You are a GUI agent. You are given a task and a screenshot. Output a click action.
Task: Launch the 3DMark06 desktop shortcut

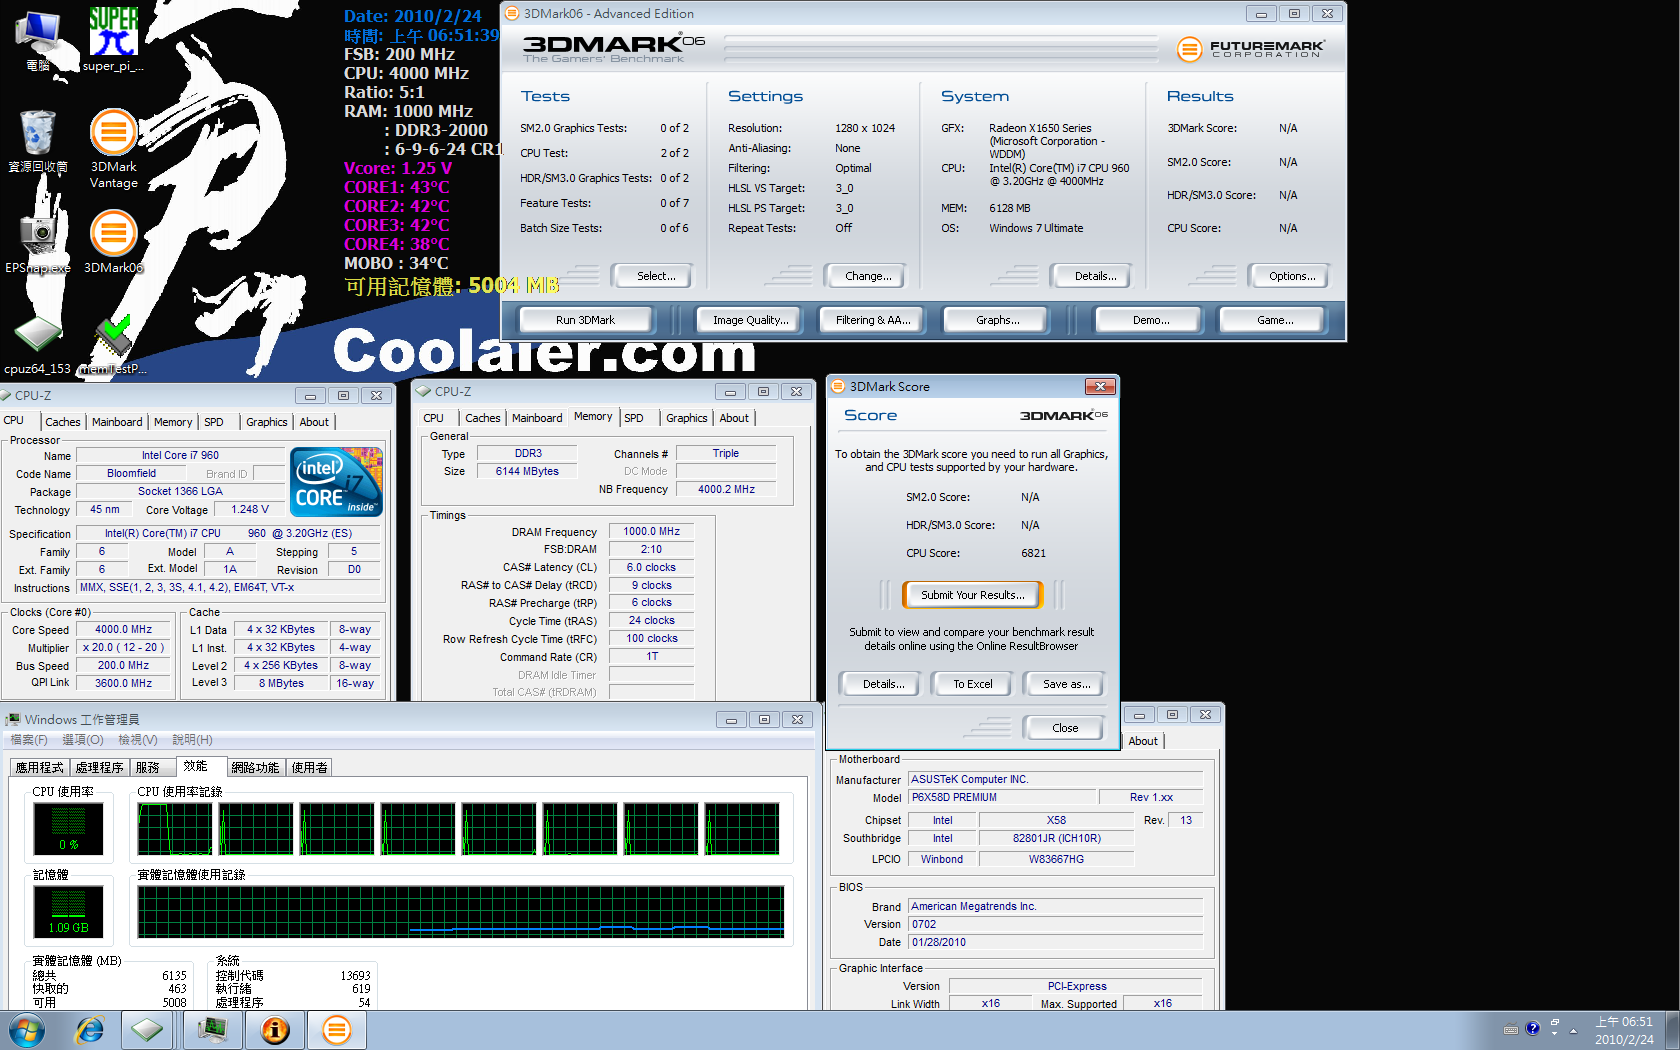click(x=113, y=241)
